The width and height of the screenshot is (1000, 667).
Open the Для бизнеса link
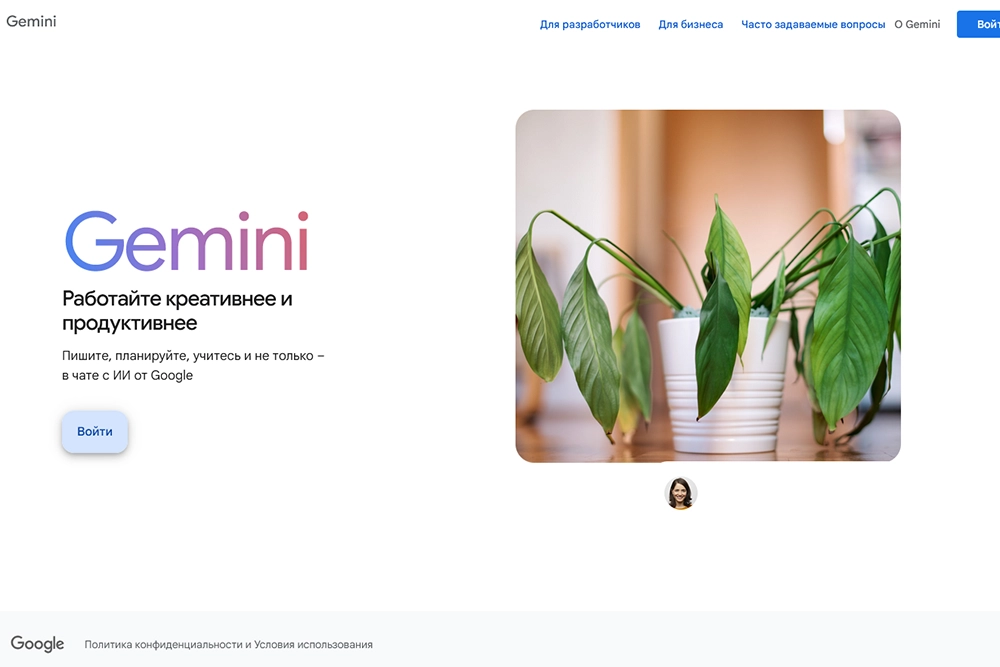point(691,24)
